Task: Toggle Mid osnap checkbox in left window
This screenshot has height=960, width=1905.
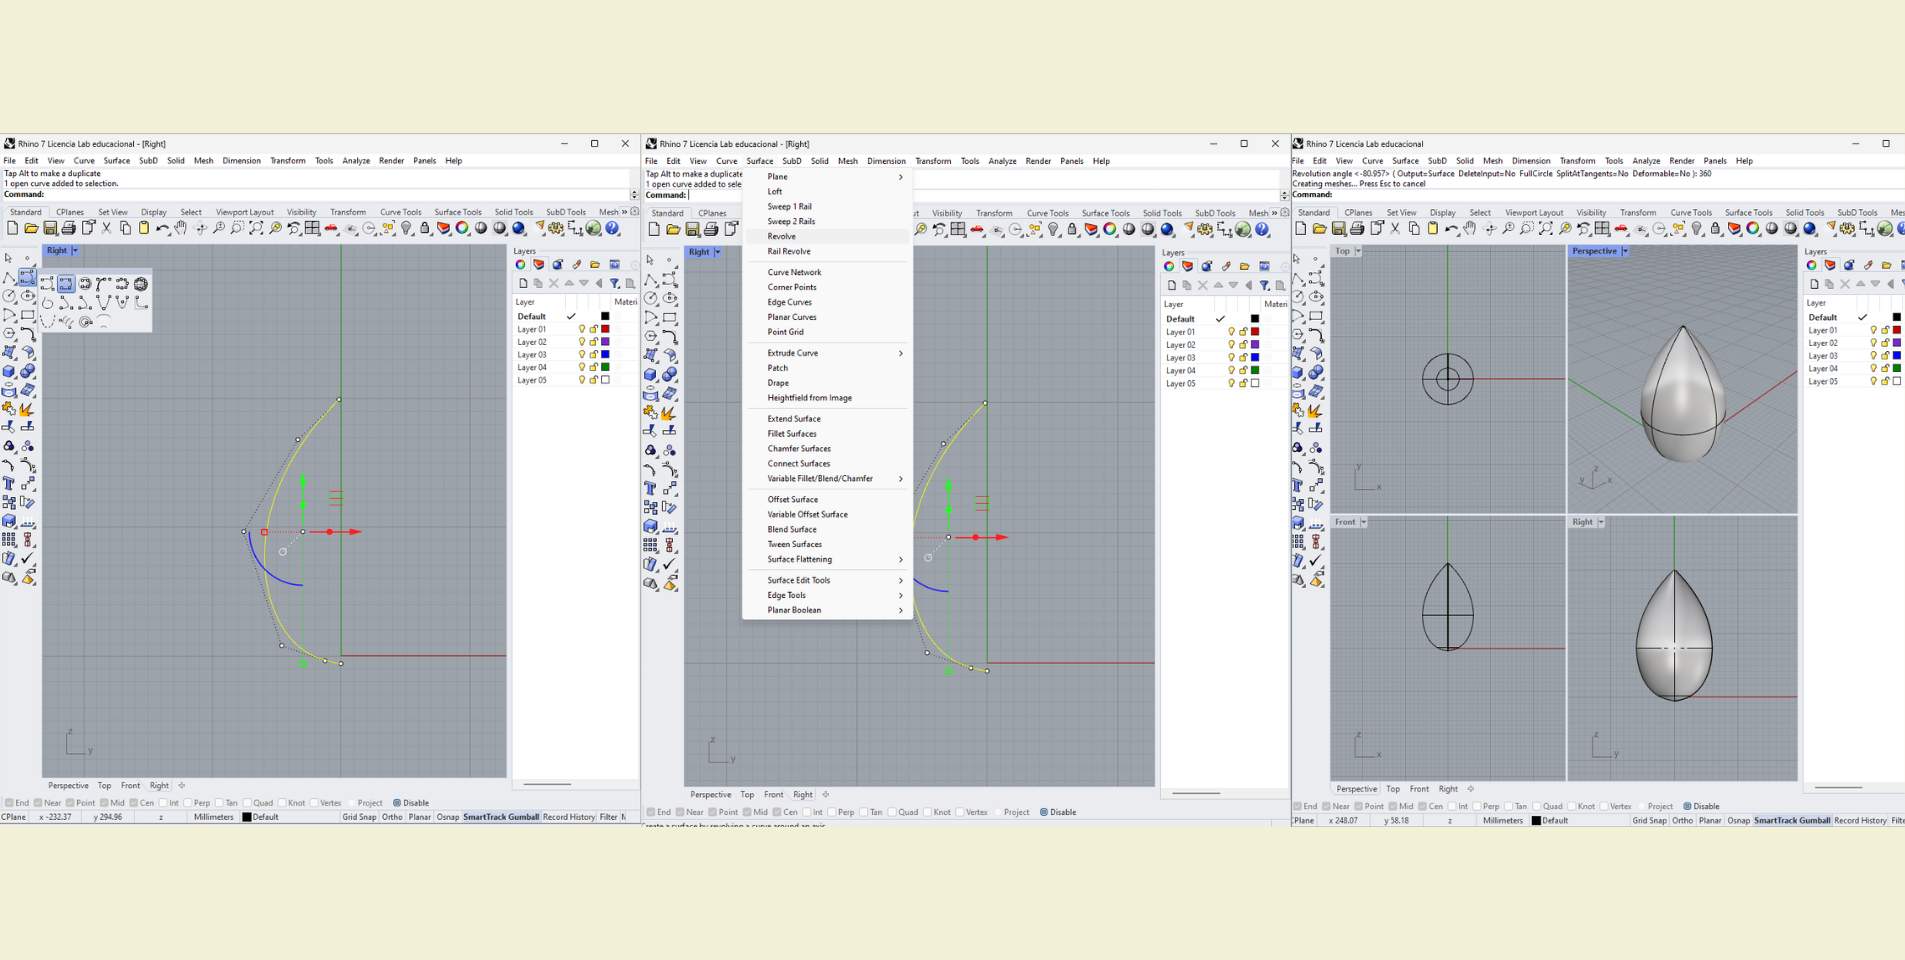Action: (104, 802)
